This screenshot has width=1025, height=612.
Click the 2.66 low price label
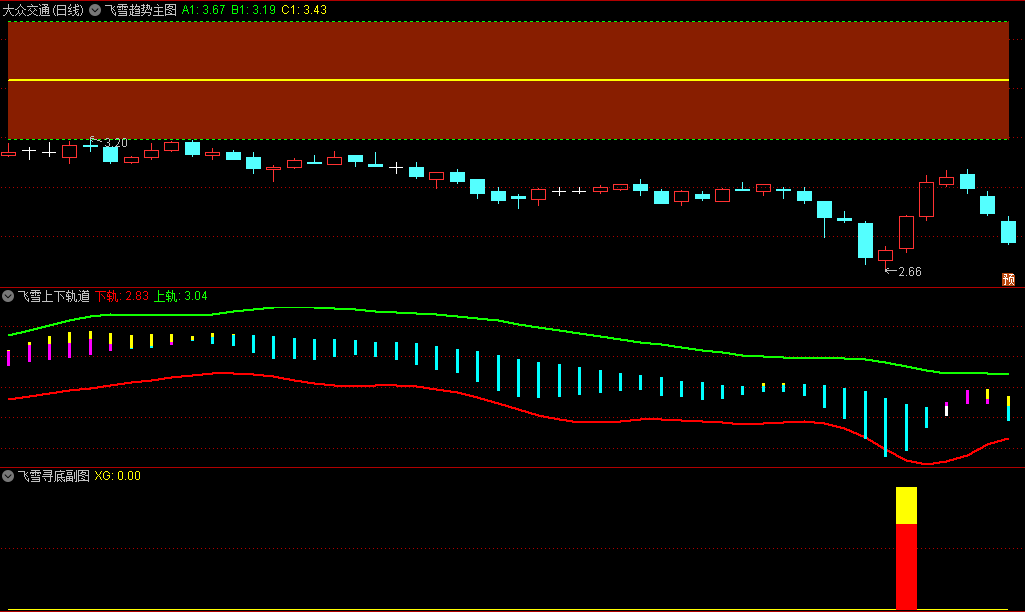(x=909, y=271)
